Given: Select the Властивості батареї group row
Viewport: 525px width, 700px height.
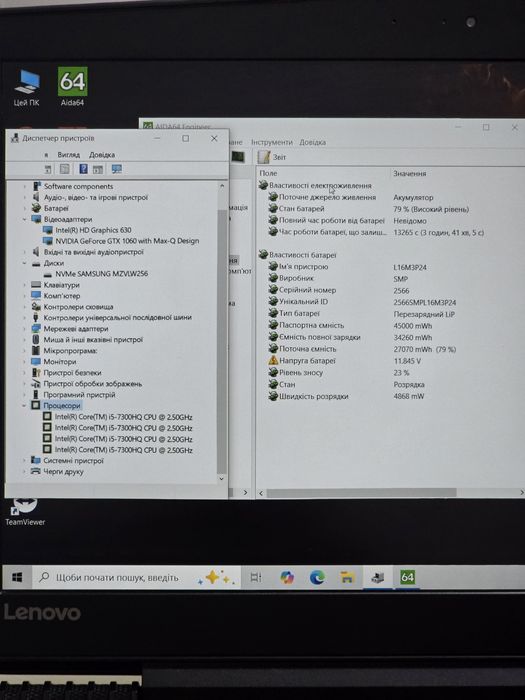Looking at the screenshot, I should click(302, 255).
